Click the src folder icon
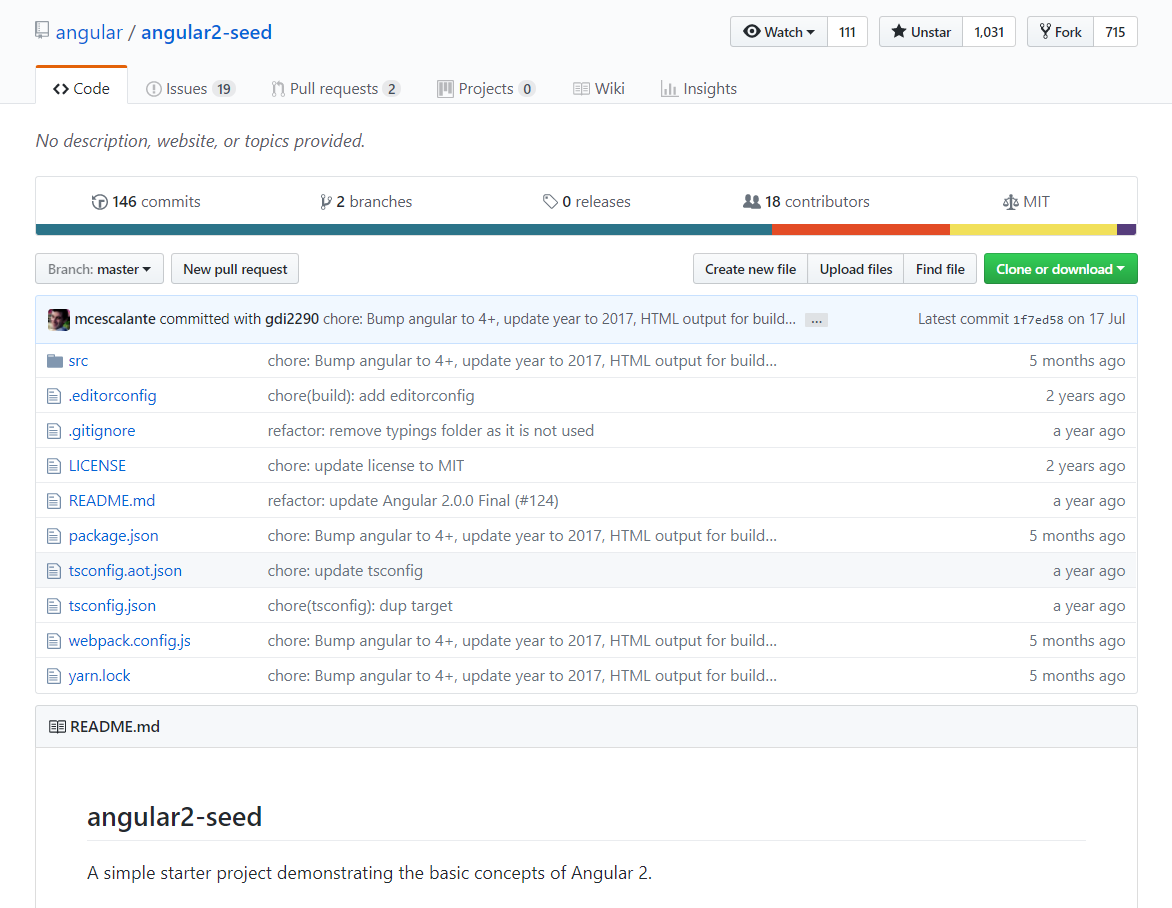Image resolution: width=1172 pixels, height=908 pixels. (55, 361)
